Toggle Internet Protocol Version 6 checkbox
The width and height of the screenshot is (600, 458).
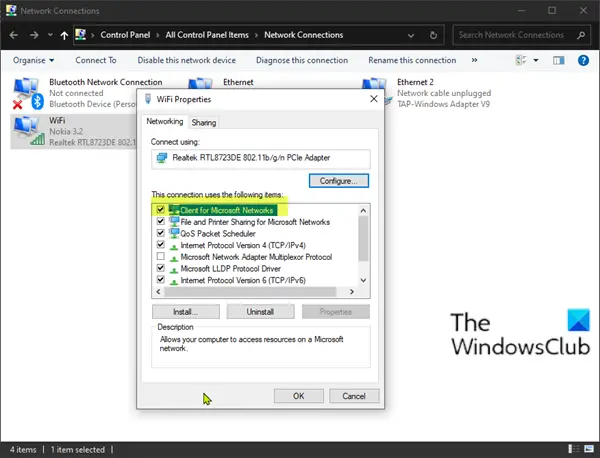coord(160,279)
